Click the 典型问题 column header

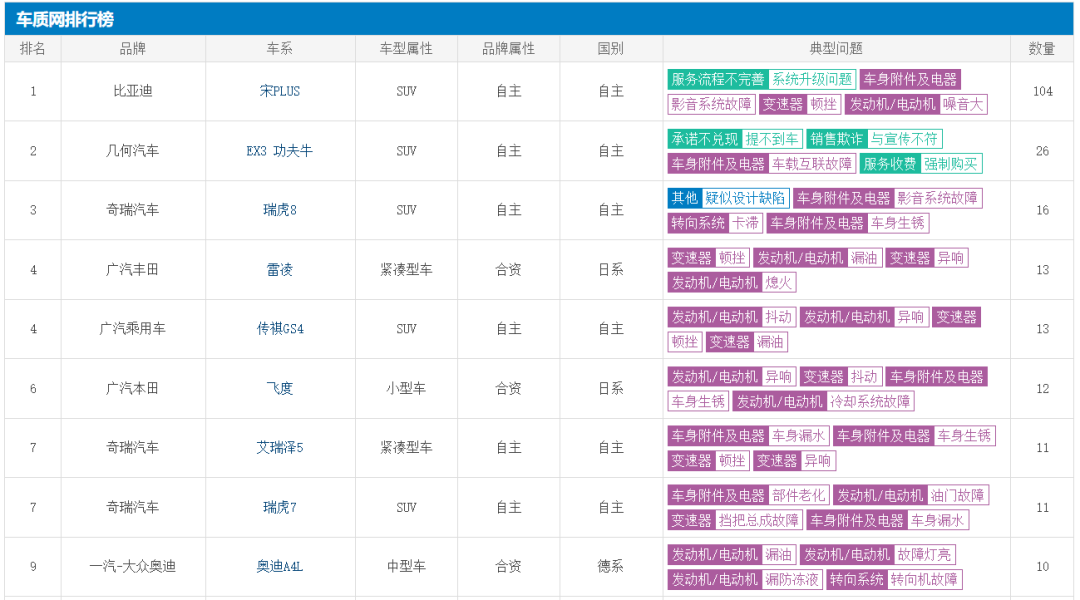coord(836,49)
